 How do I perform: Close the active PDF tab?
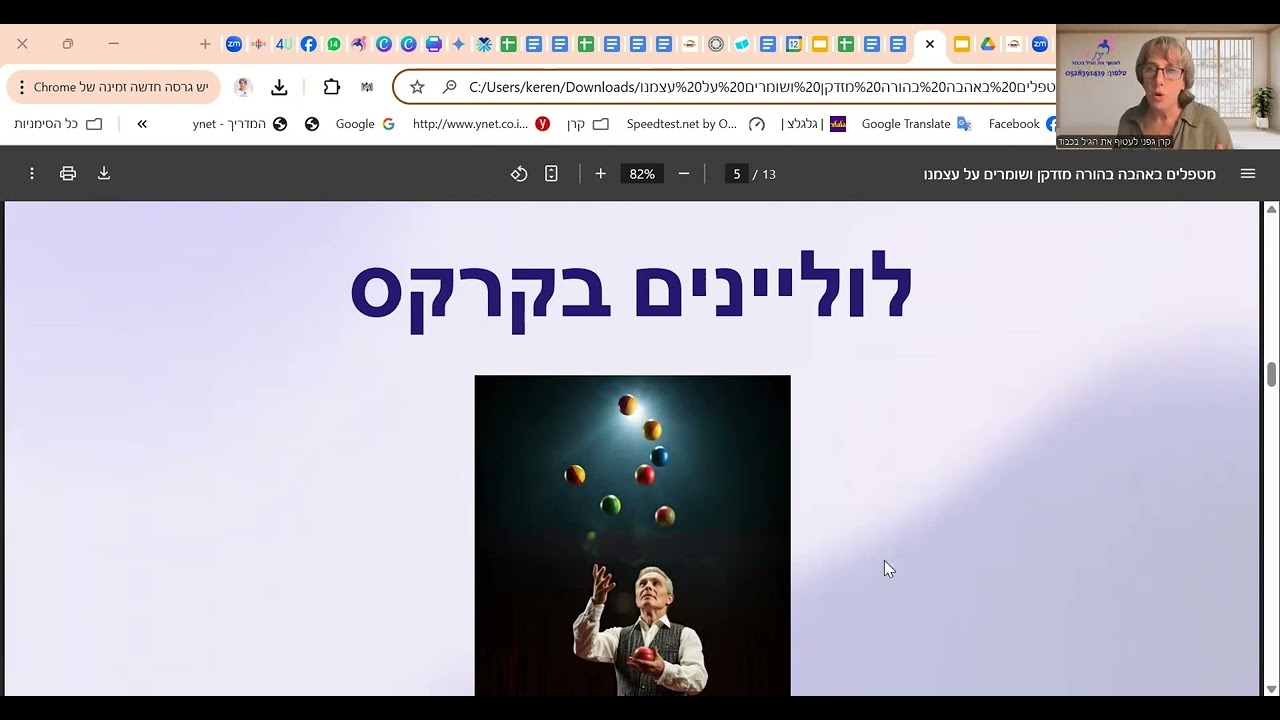click(930, 44)
